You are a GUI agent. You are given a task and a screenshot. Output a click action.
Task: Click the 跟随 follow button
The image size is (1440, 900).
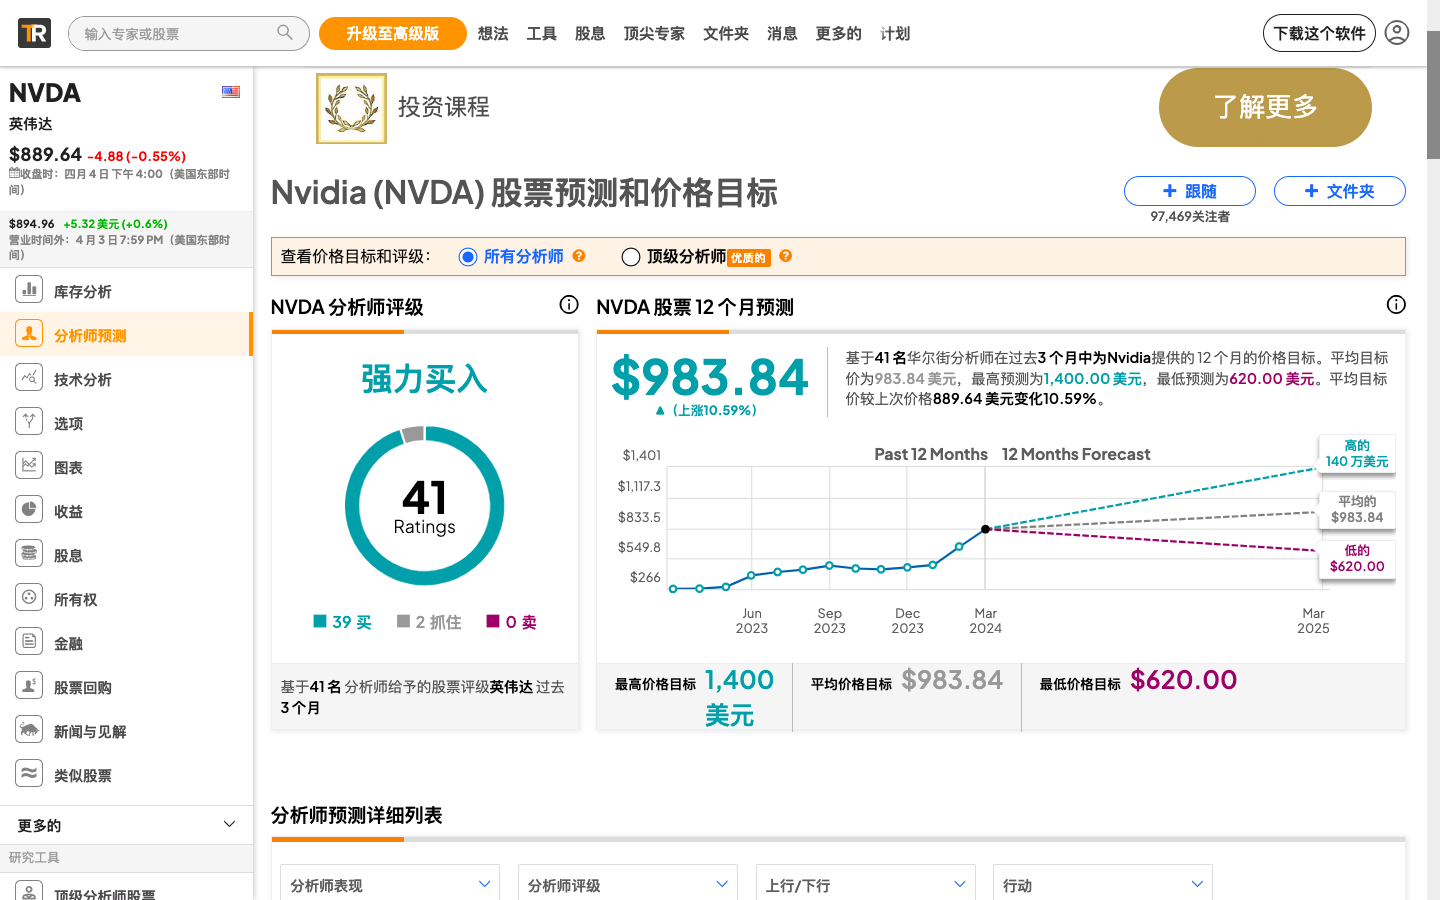tap(1189, 191)
